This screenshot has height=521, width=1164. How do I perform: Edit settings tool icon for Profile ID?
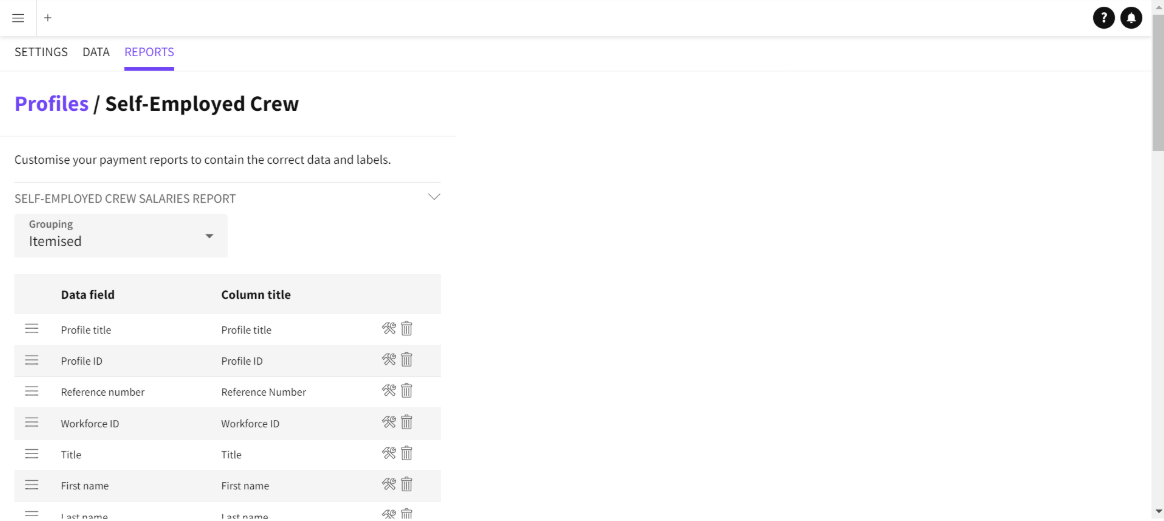click(x=389, y=359)
